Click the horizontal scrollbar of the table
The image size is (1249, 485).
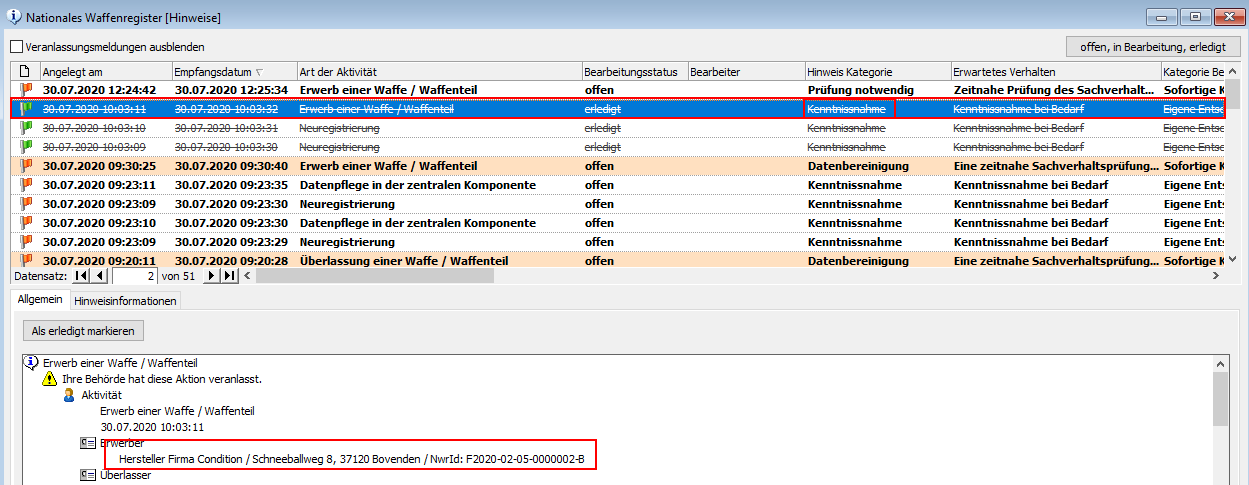pos(700,276)
